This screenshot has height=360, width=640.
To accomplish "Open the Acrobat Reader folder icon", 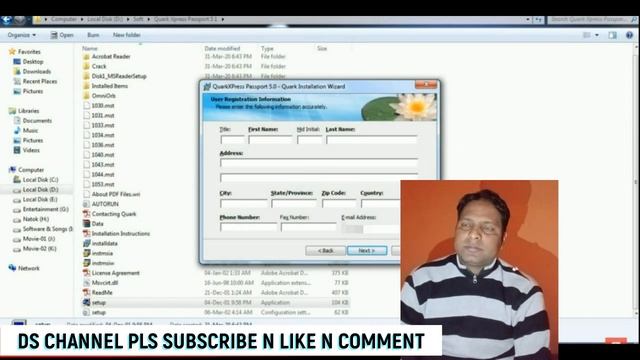I will point(87,56).
